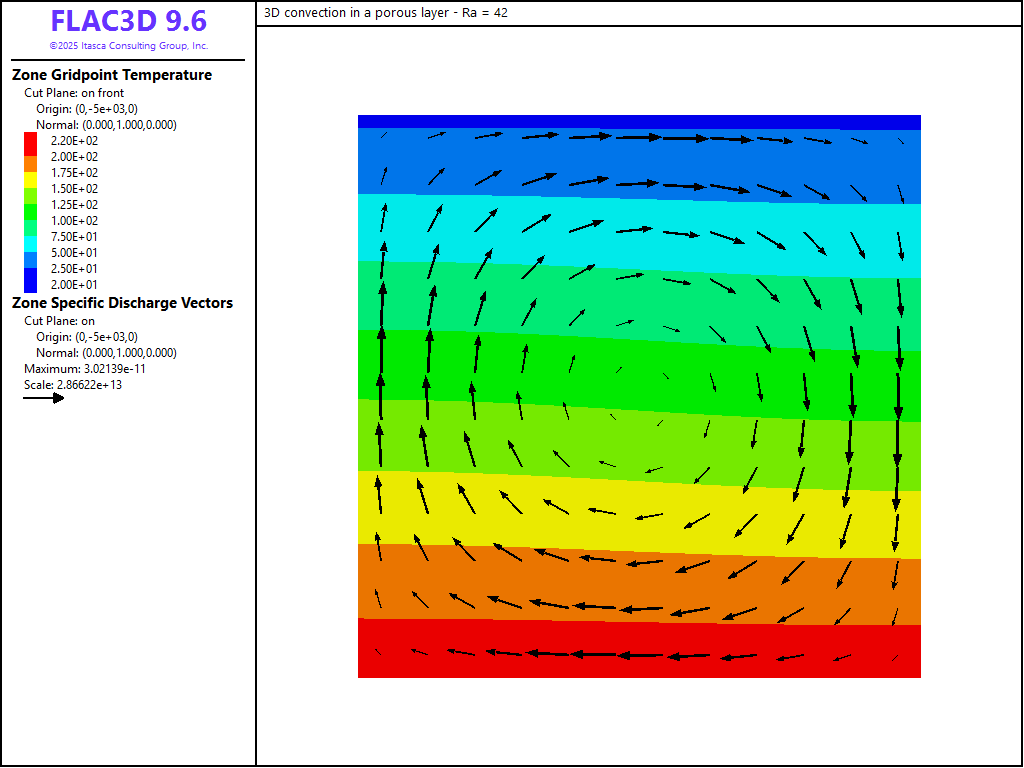
Task: Choose the green 1.25E+02 legend swatch
Action: tap(30, 205)
